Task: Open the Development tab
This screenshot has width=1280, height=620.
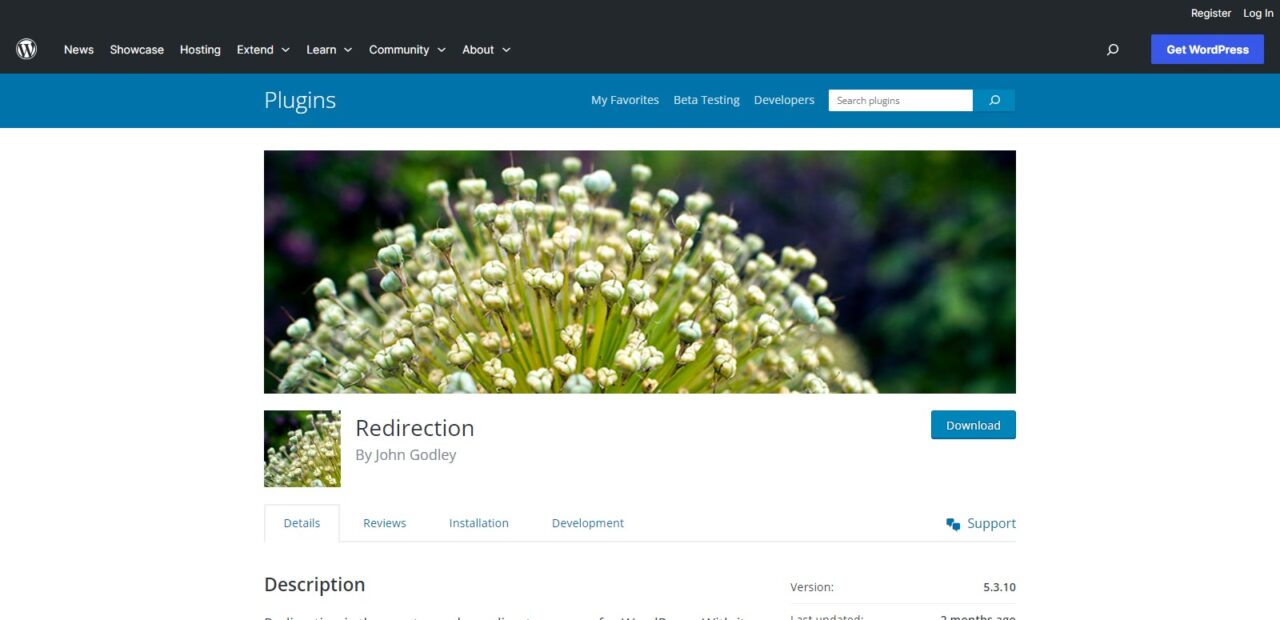Action: (588, 523)
